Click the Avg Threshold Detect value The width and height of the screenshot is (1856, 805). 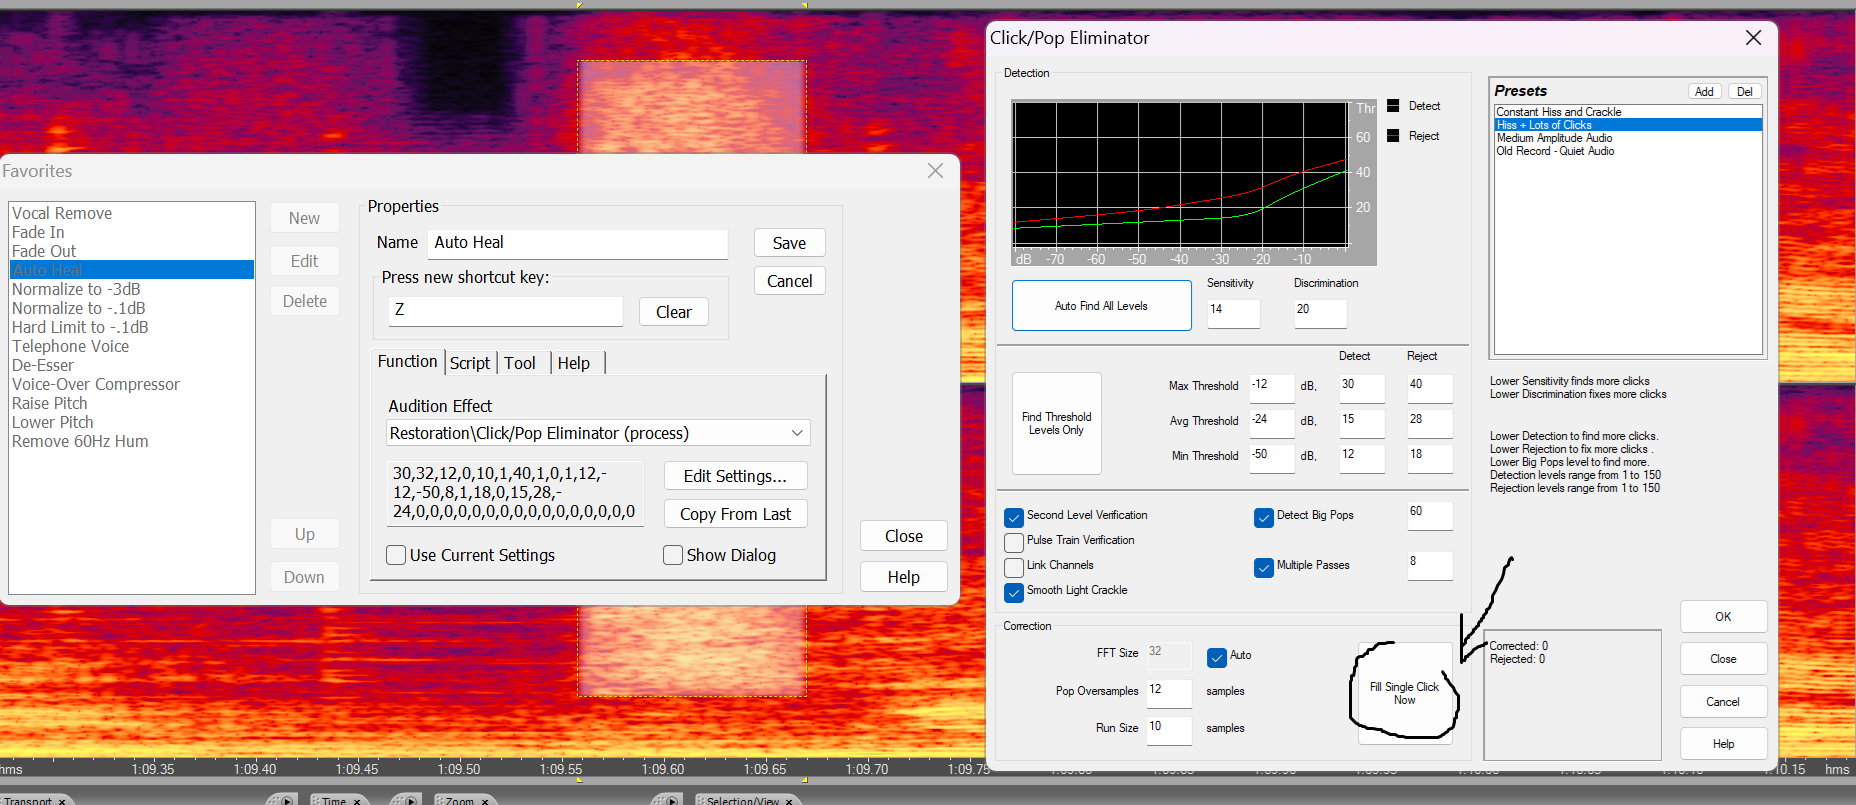(1362, 423)
